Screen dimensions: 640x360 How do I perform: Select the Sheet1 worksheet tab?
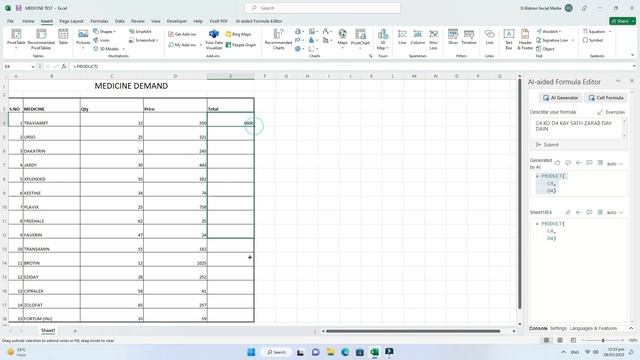[x=48, y=330]
